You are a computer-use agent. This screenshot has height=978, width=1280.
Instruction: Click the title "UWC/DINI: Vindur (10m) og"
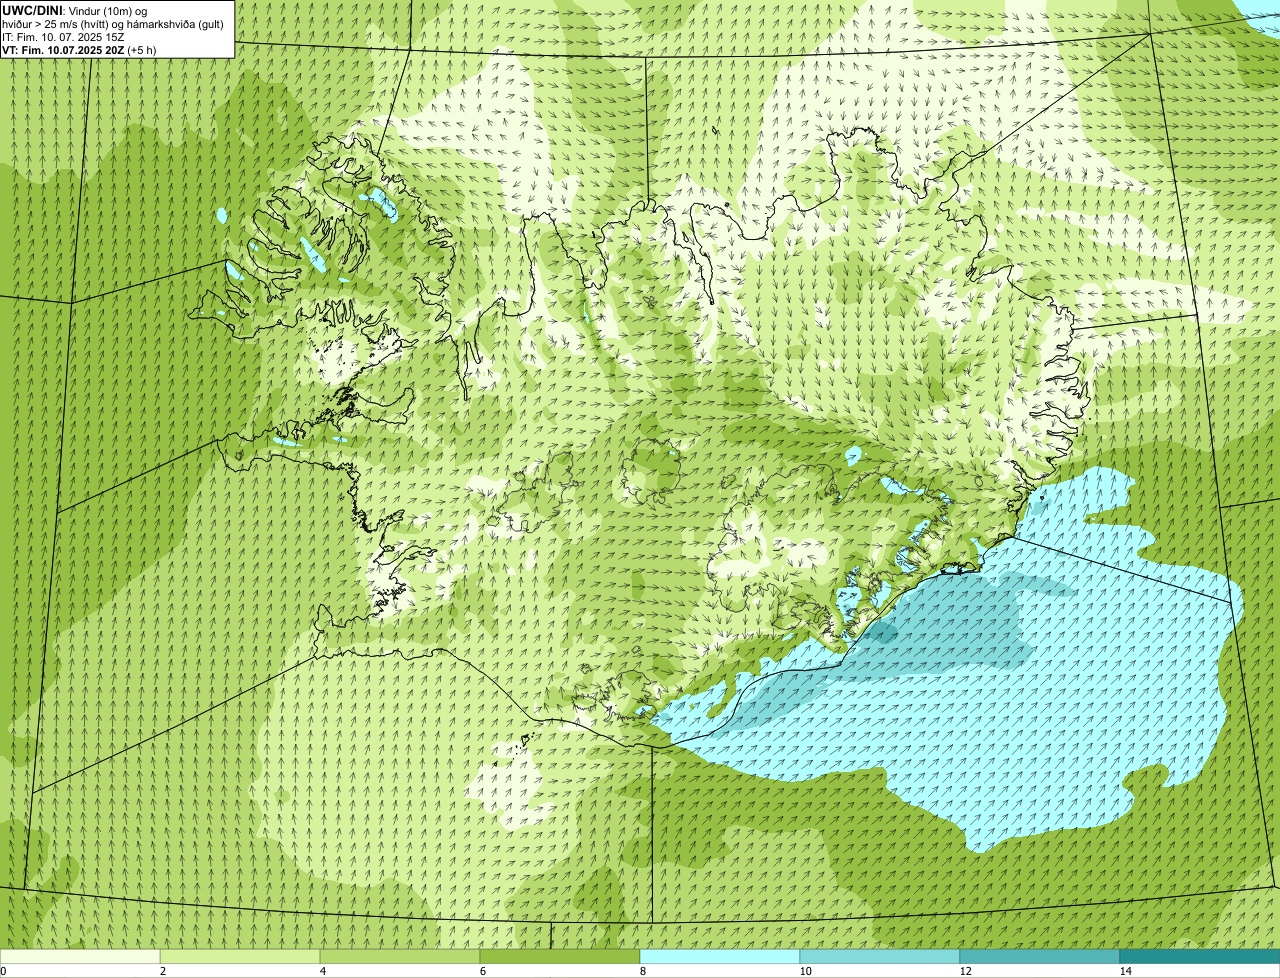(75, 10)
